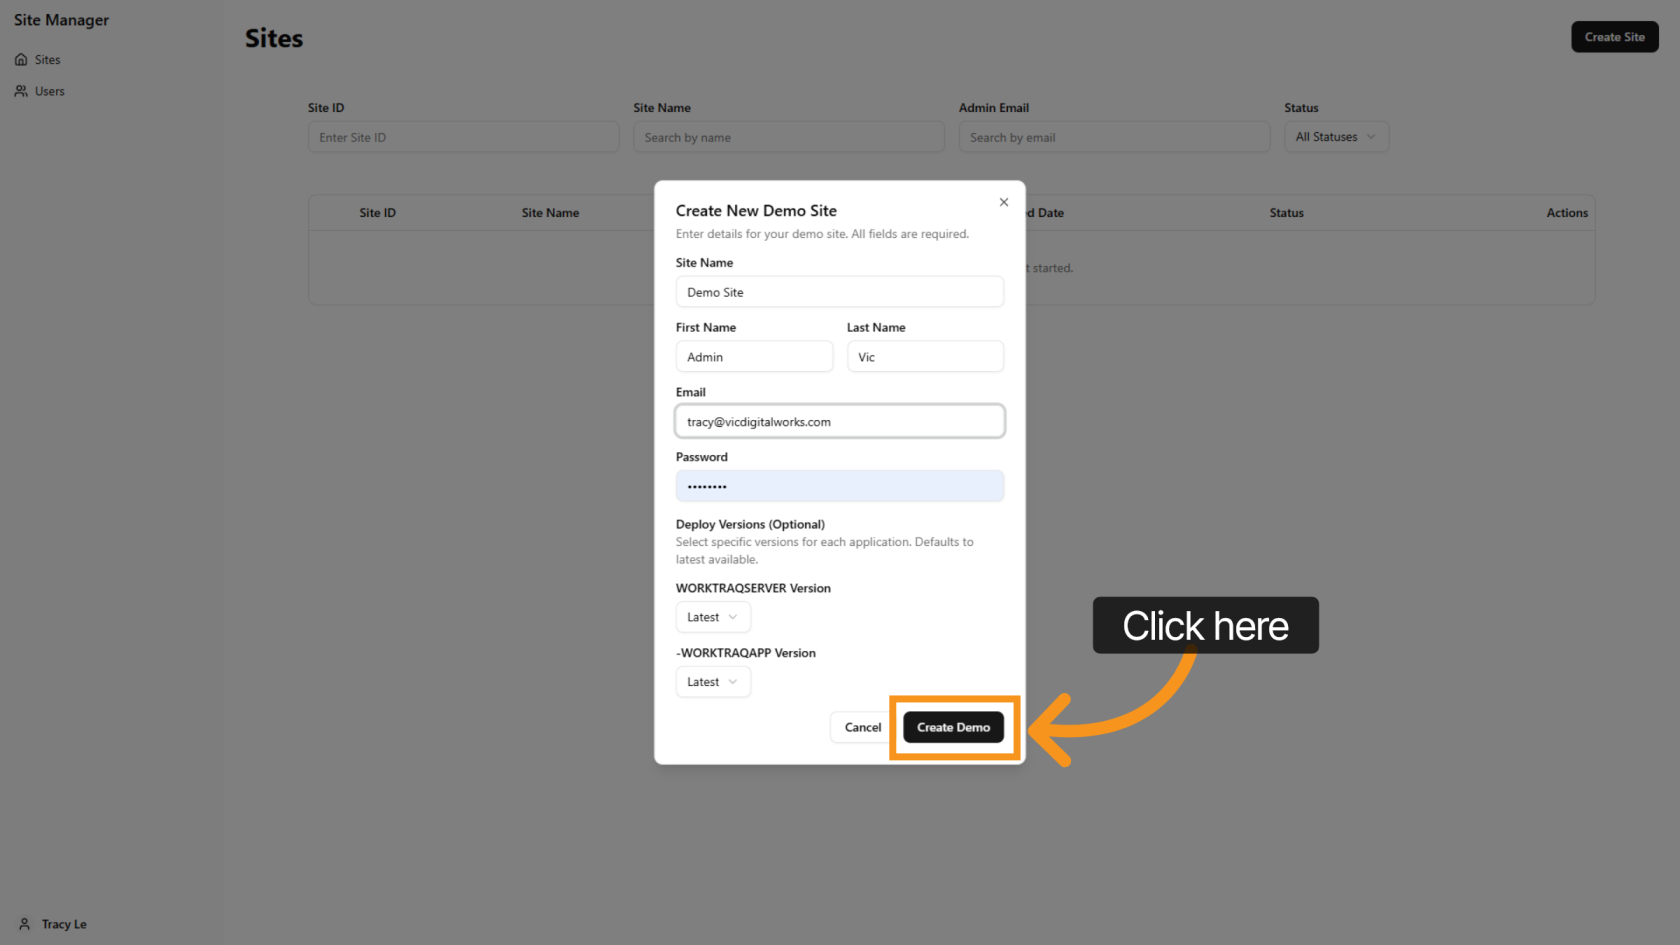Open the Users menu item
Viewport: 1680px width, 945px height.
click(x=49, y=91)
